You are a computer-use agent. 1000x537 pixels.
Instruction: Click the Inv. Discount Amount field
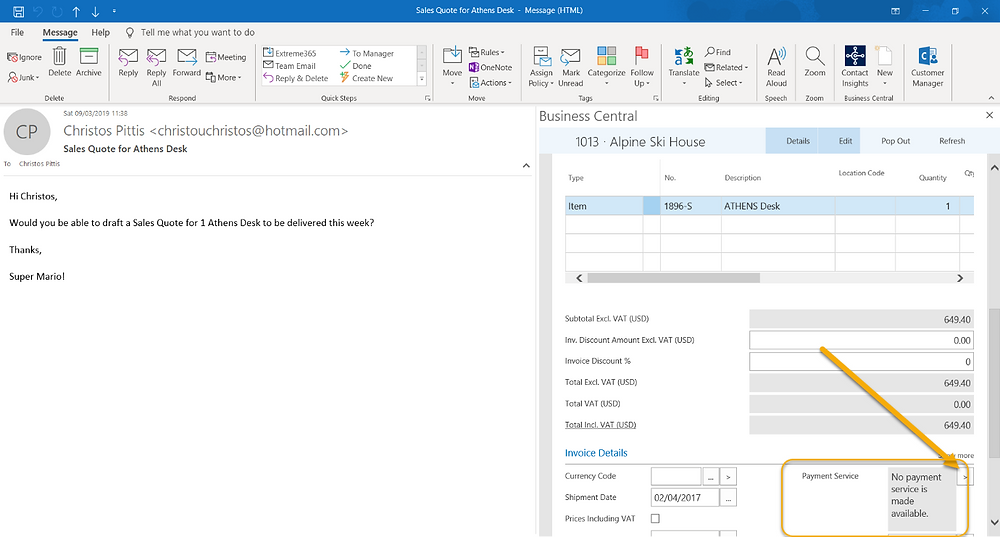tap(861, 341)
